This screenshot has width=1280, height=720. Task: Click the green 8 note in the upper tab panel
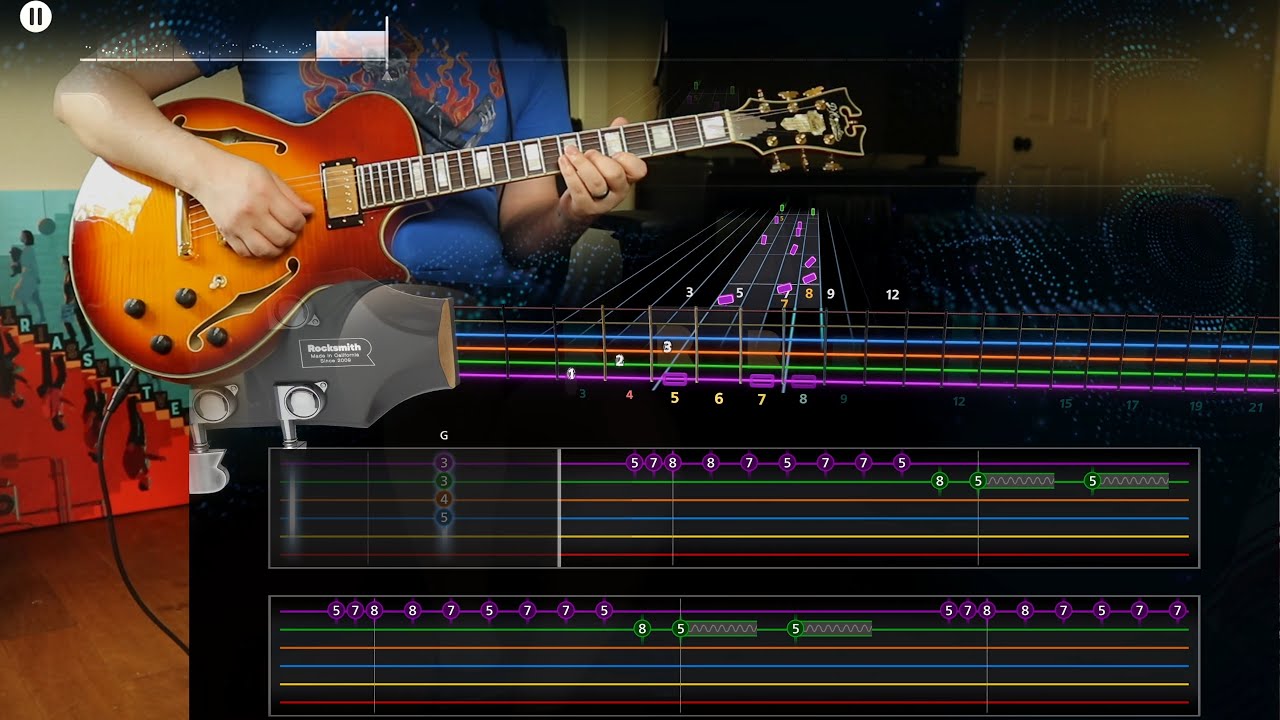[939, 481]
